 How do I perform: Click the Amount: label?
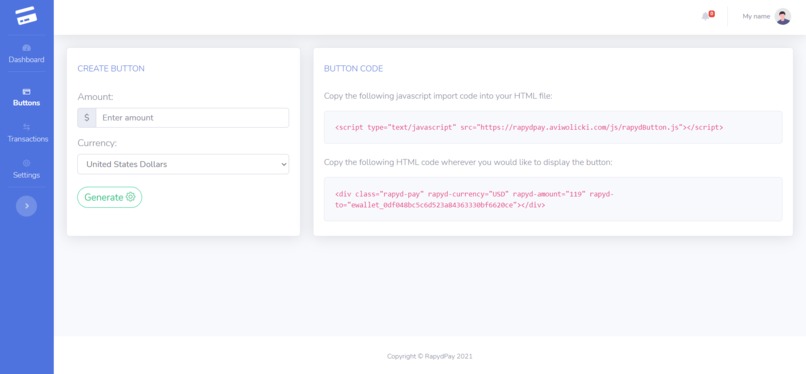pos(96,97)
